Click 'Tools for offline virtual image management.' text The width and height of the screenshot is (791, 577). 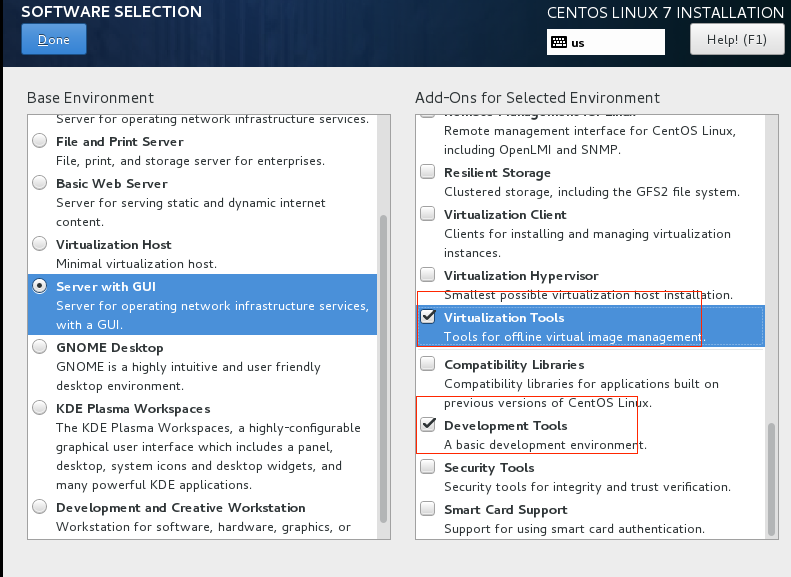coord(575,336)
